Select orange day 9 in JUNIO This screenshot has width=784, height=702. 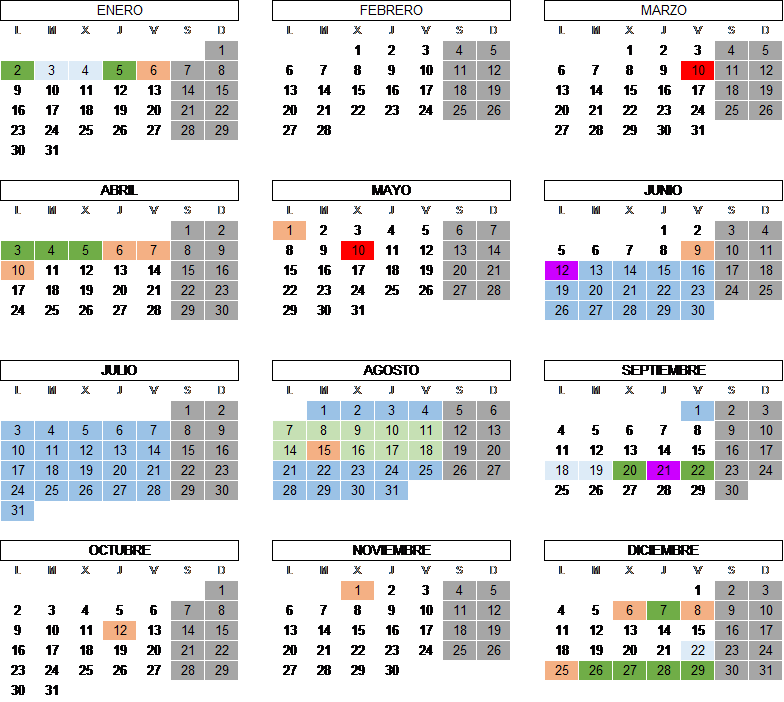(698, 250)
